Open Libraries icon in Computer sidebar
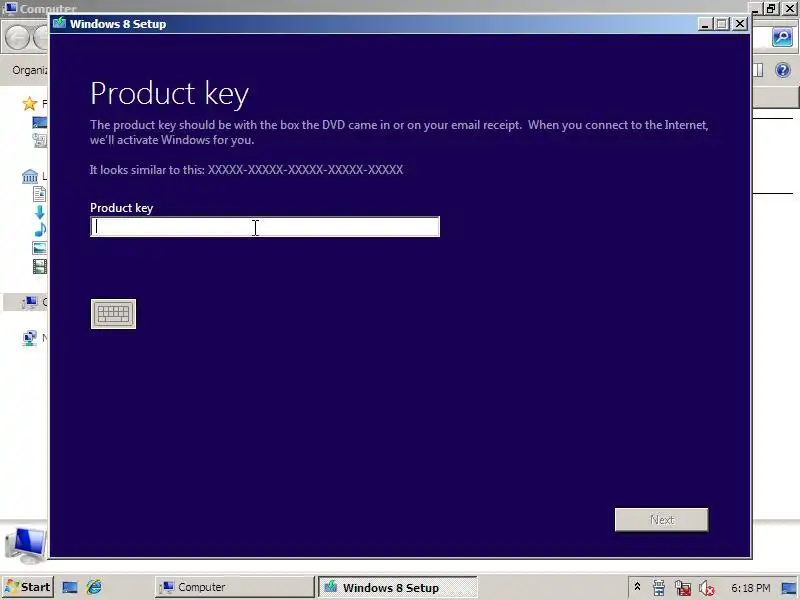The height and width of the screenshot is (600, 800). (x=30, y=177)
